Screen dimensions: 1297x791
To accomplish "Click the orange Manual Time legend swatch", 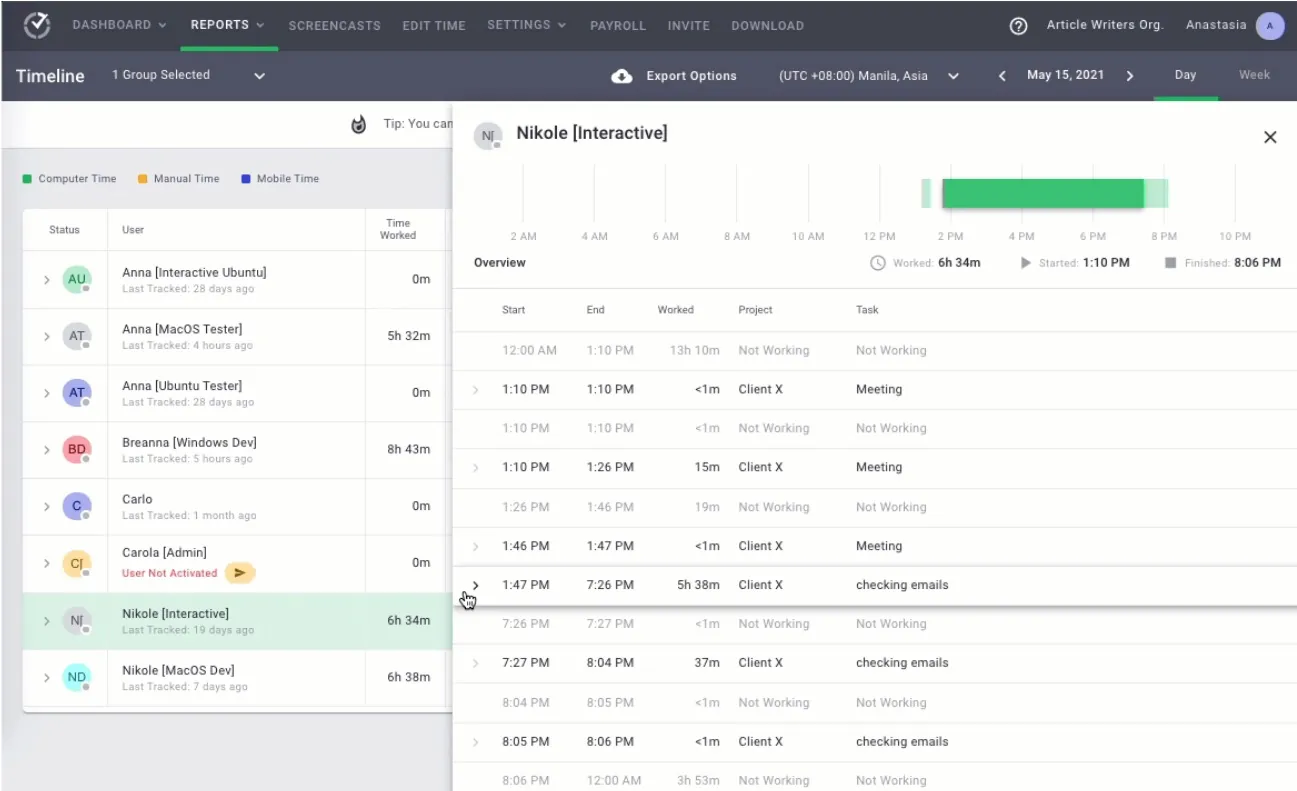I will pos(142,179).
